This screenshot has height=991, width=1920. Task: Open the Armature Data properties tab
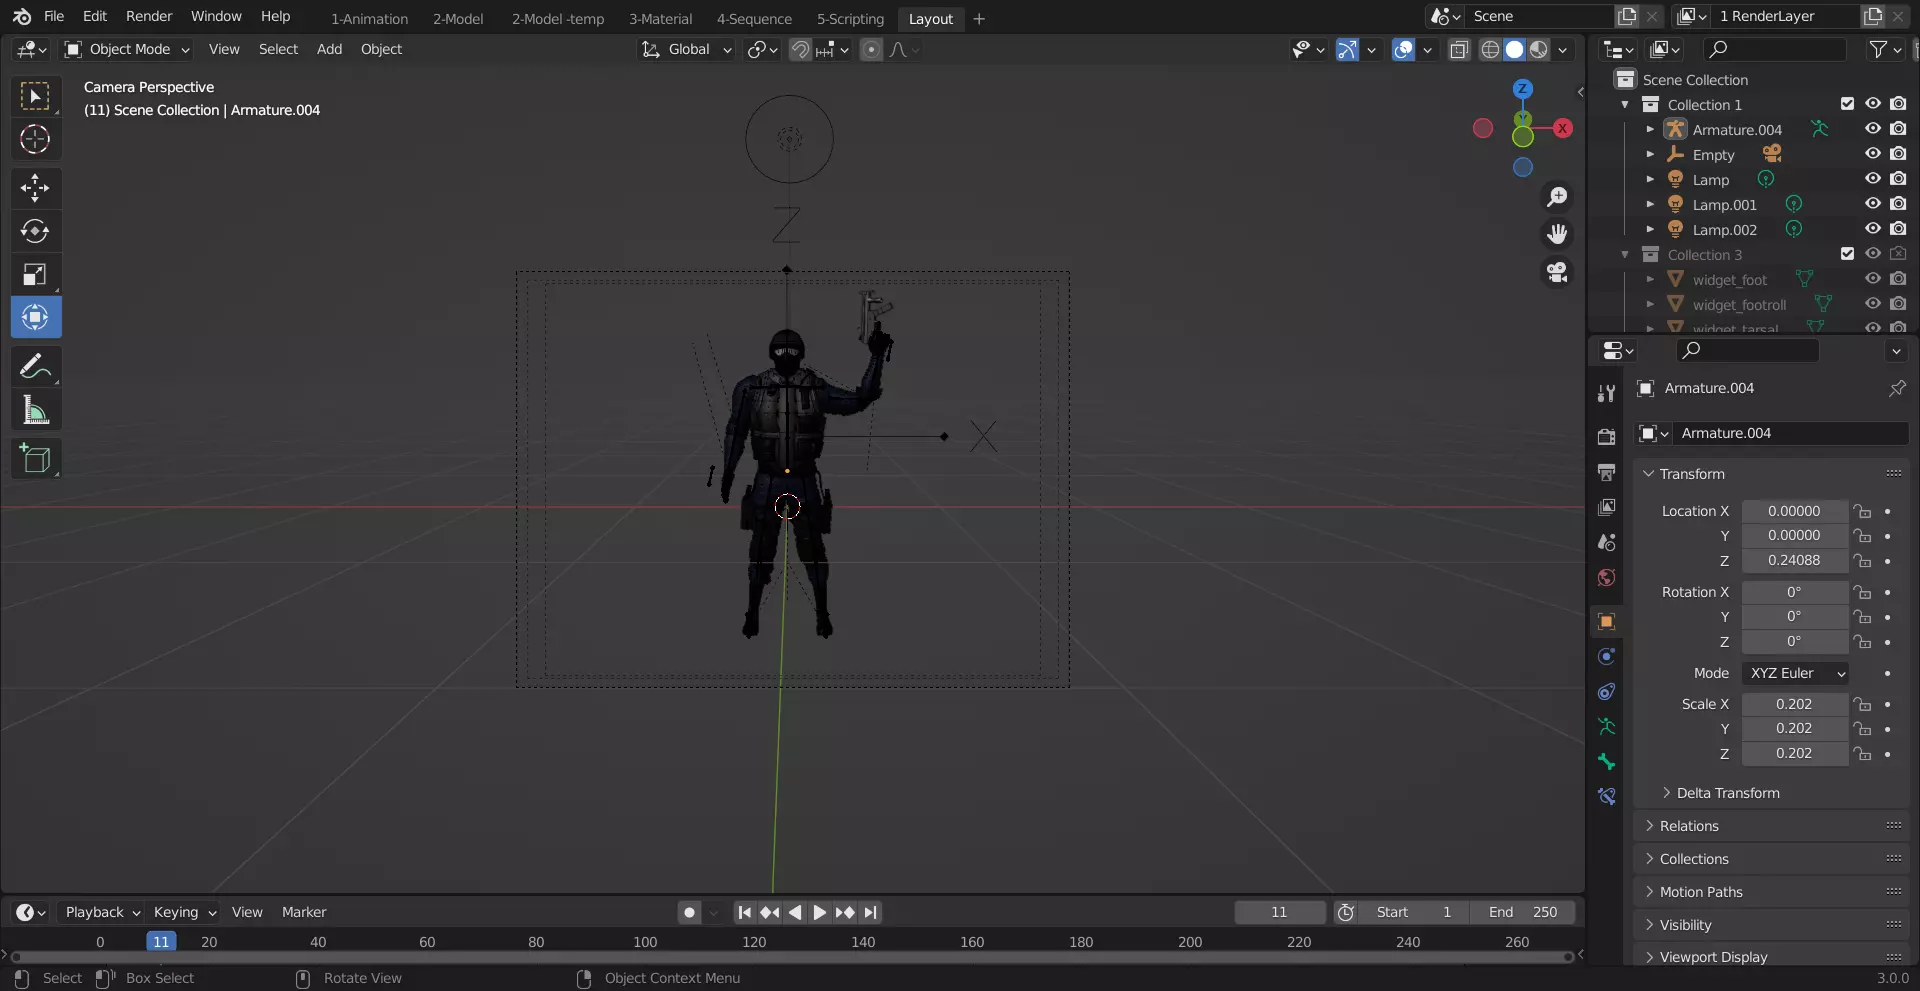tap(1606, 726)
